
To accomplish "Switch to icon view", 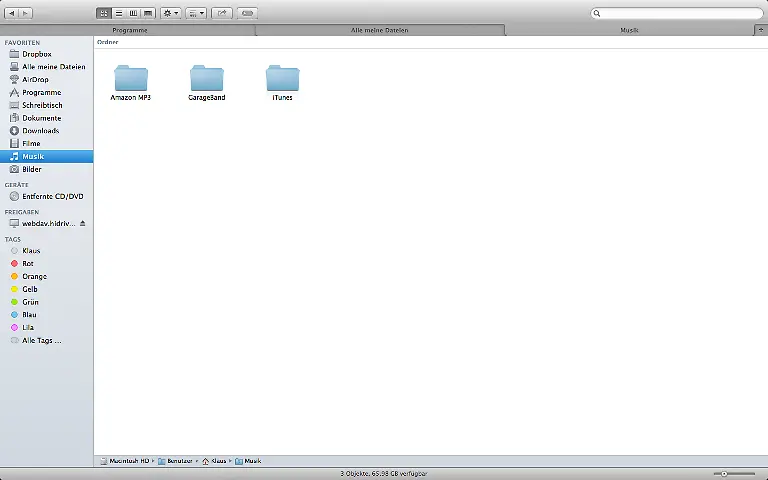I will point(104,13).
